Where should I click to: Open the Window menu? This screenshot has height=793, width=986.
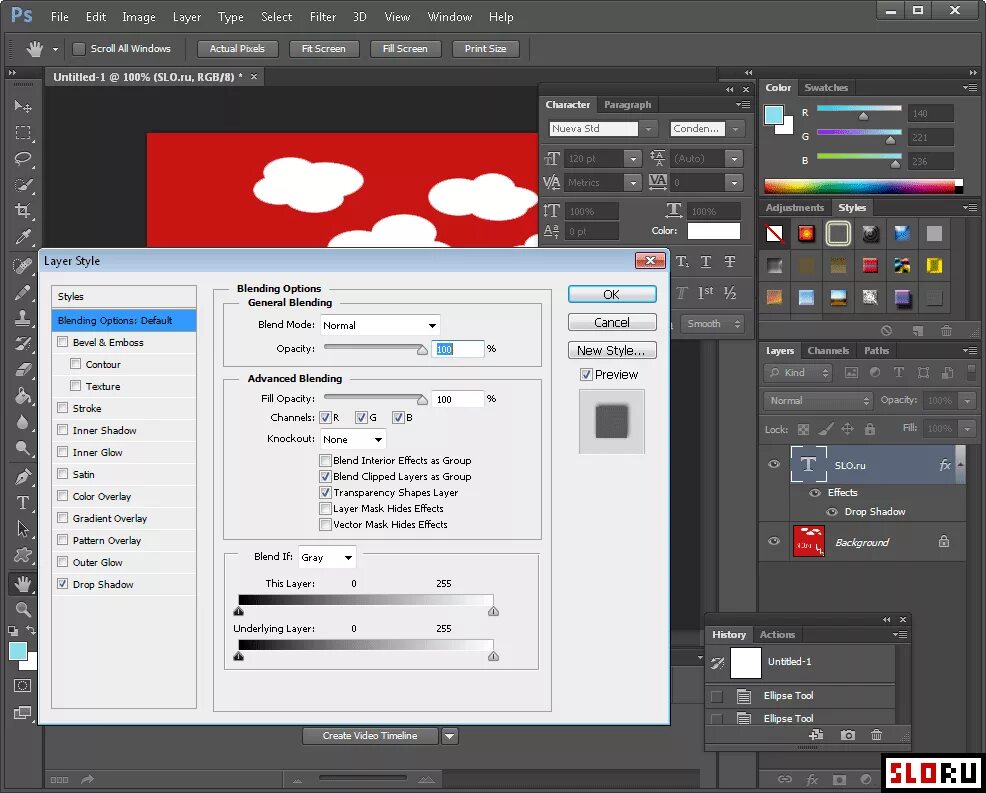(450, 17)
